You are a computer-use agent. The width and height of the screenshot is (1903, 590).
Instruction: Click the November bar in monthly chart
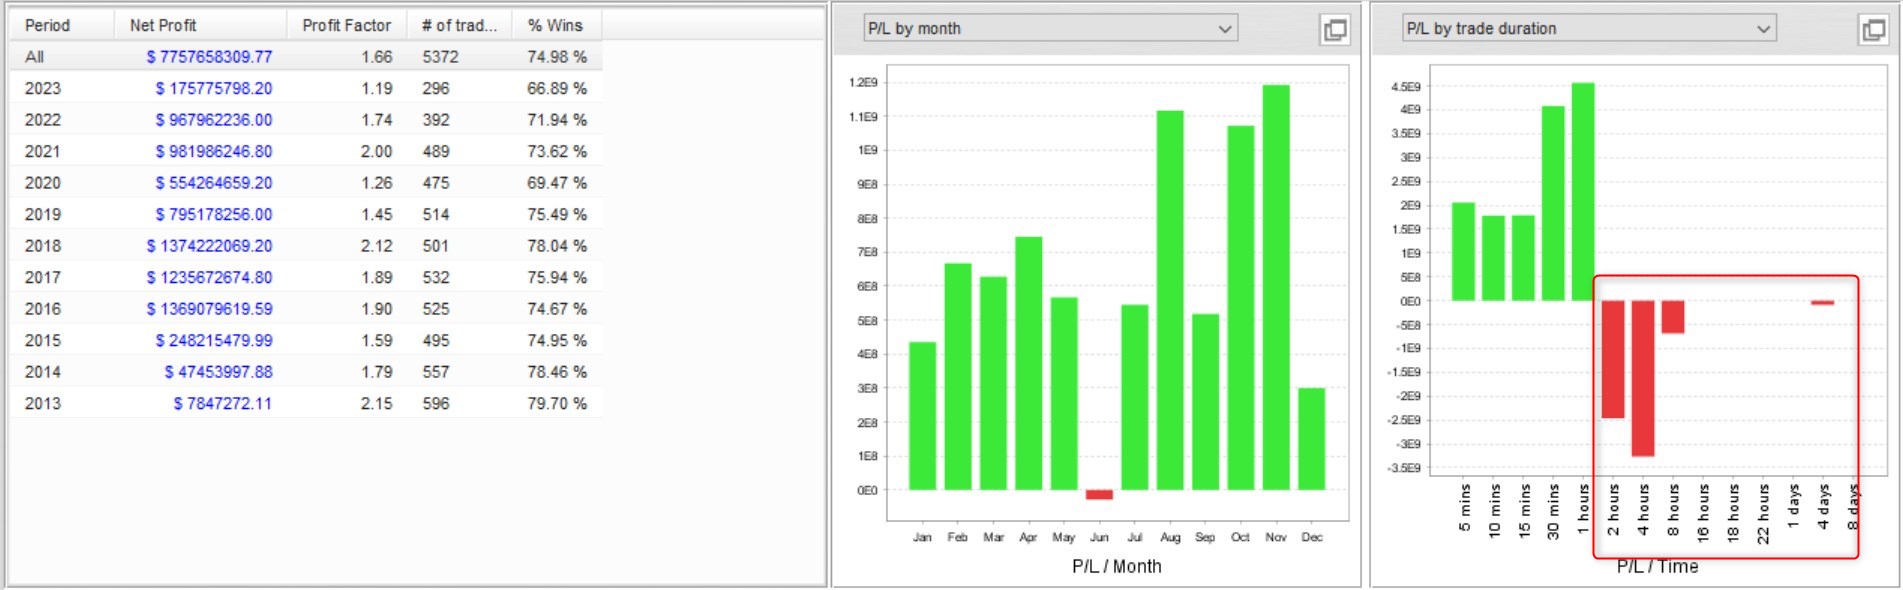point(1276,288)
